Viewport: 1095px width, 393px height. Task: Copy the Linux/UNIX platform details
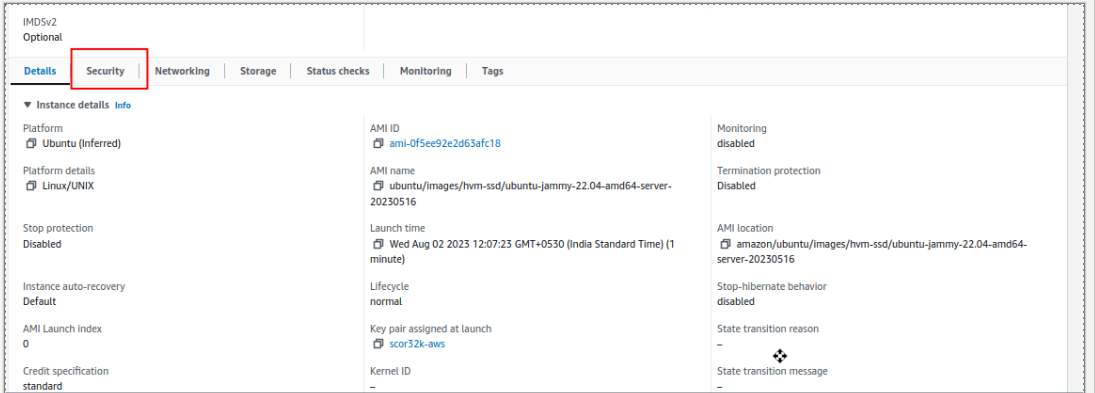click(x=31, y=186)
